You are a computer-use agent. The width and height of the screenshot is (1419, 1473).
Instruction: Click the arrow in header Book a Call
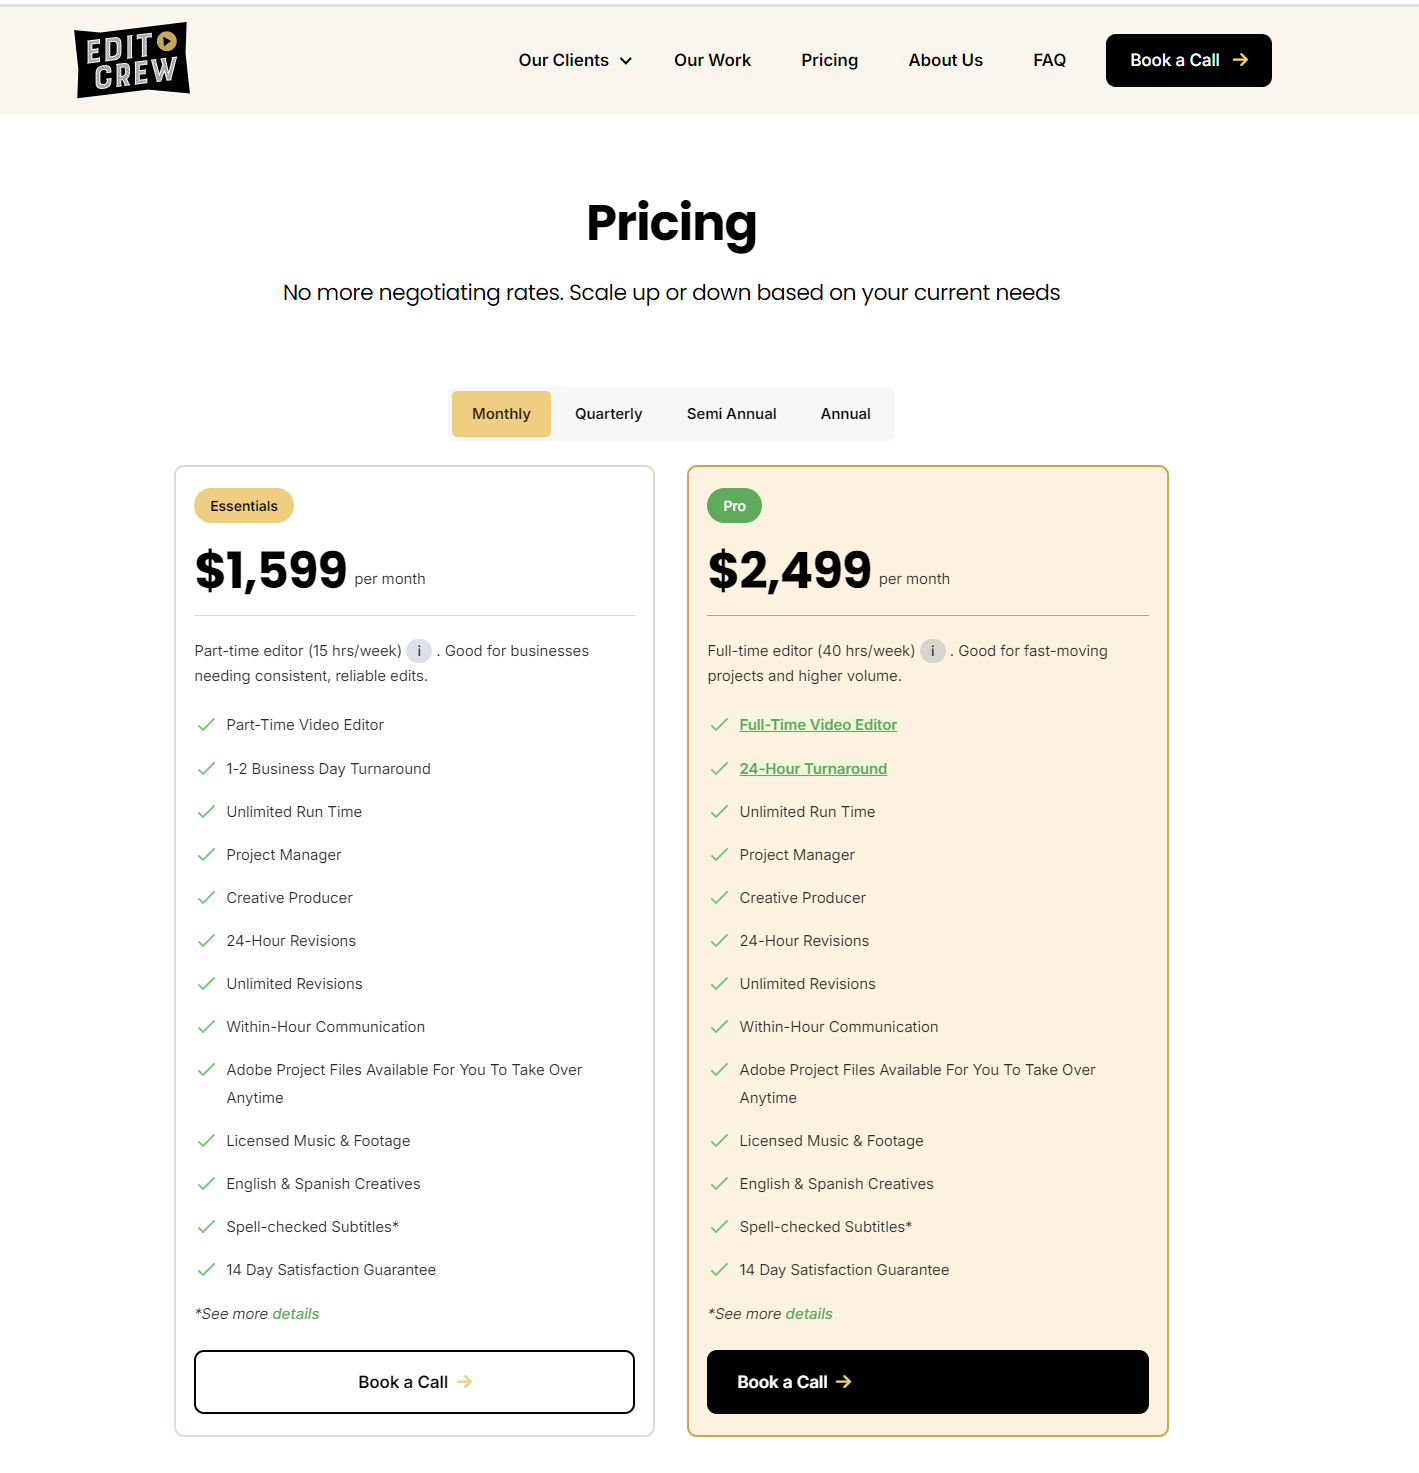[1240, 60]
